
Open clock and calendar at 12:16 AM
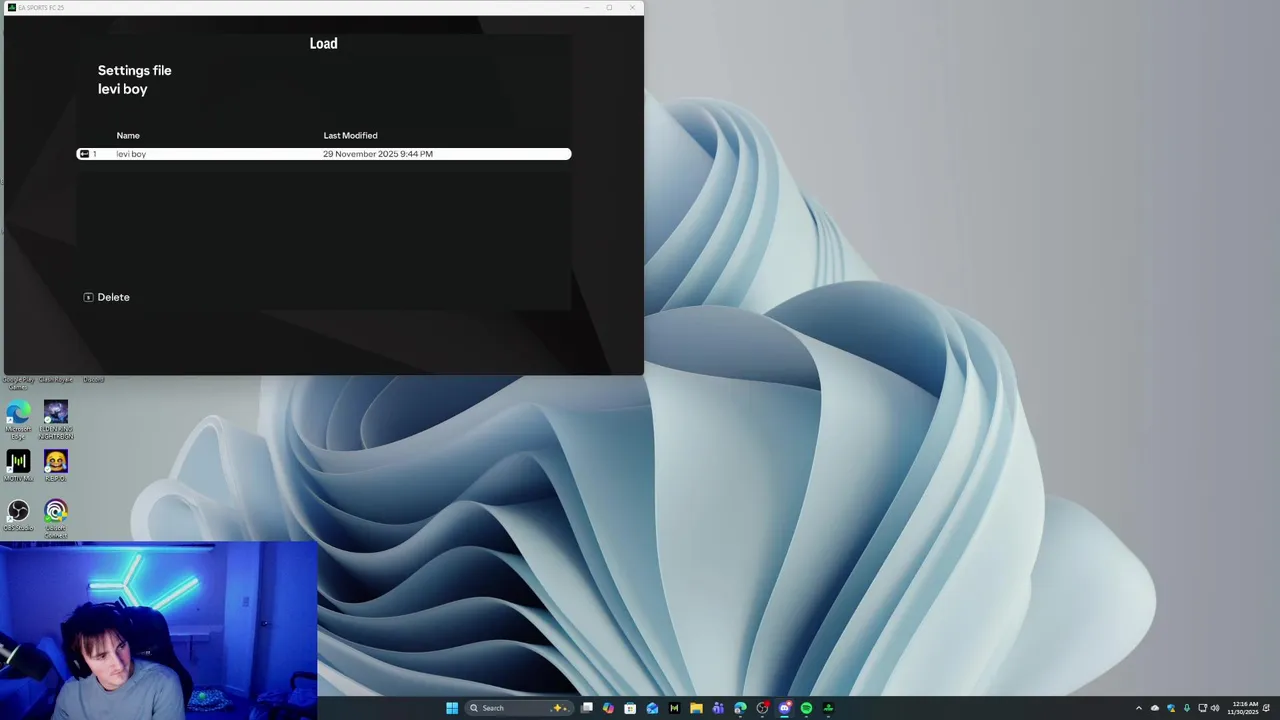tap(1245, 708)
